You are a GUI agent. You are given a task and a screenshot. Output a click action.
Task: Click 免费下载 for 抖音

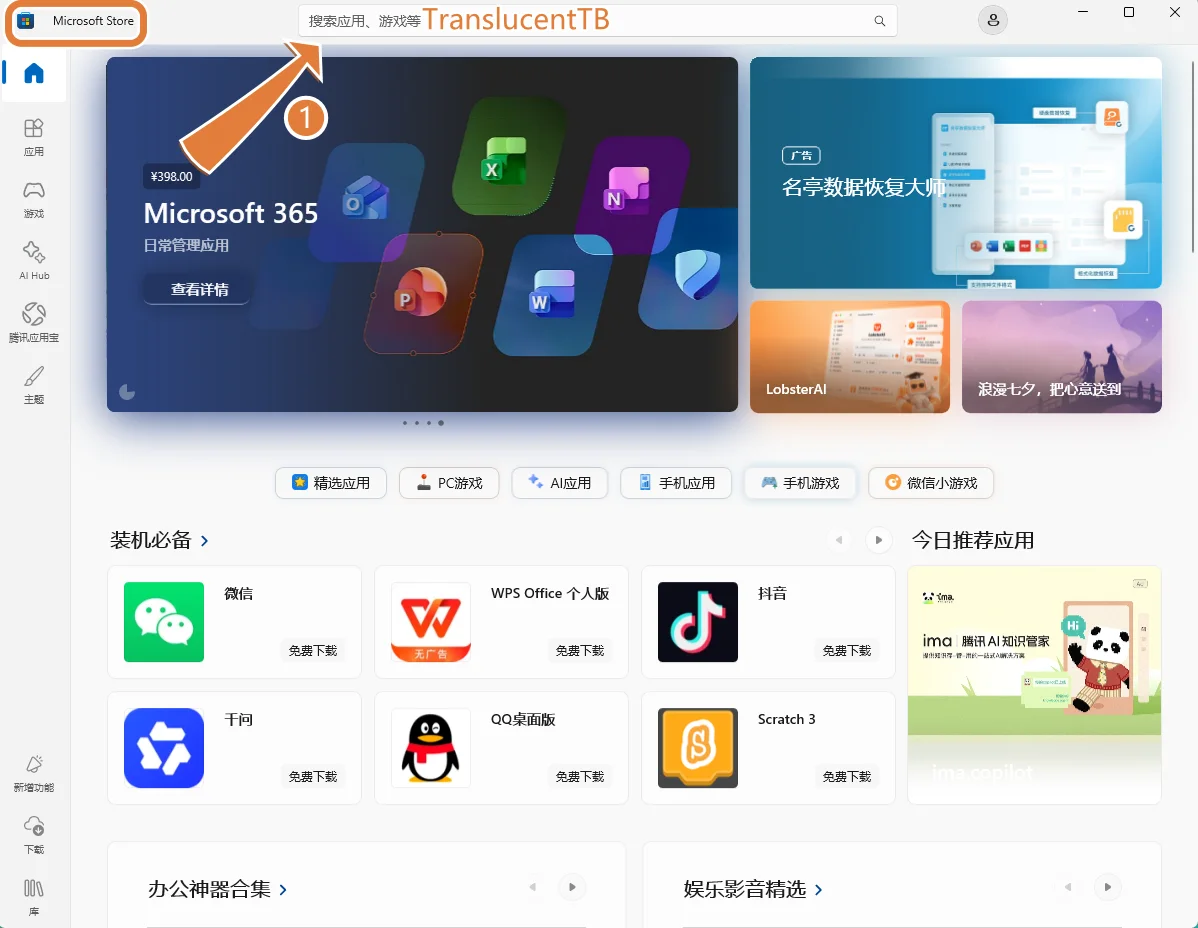pos(847,651)
